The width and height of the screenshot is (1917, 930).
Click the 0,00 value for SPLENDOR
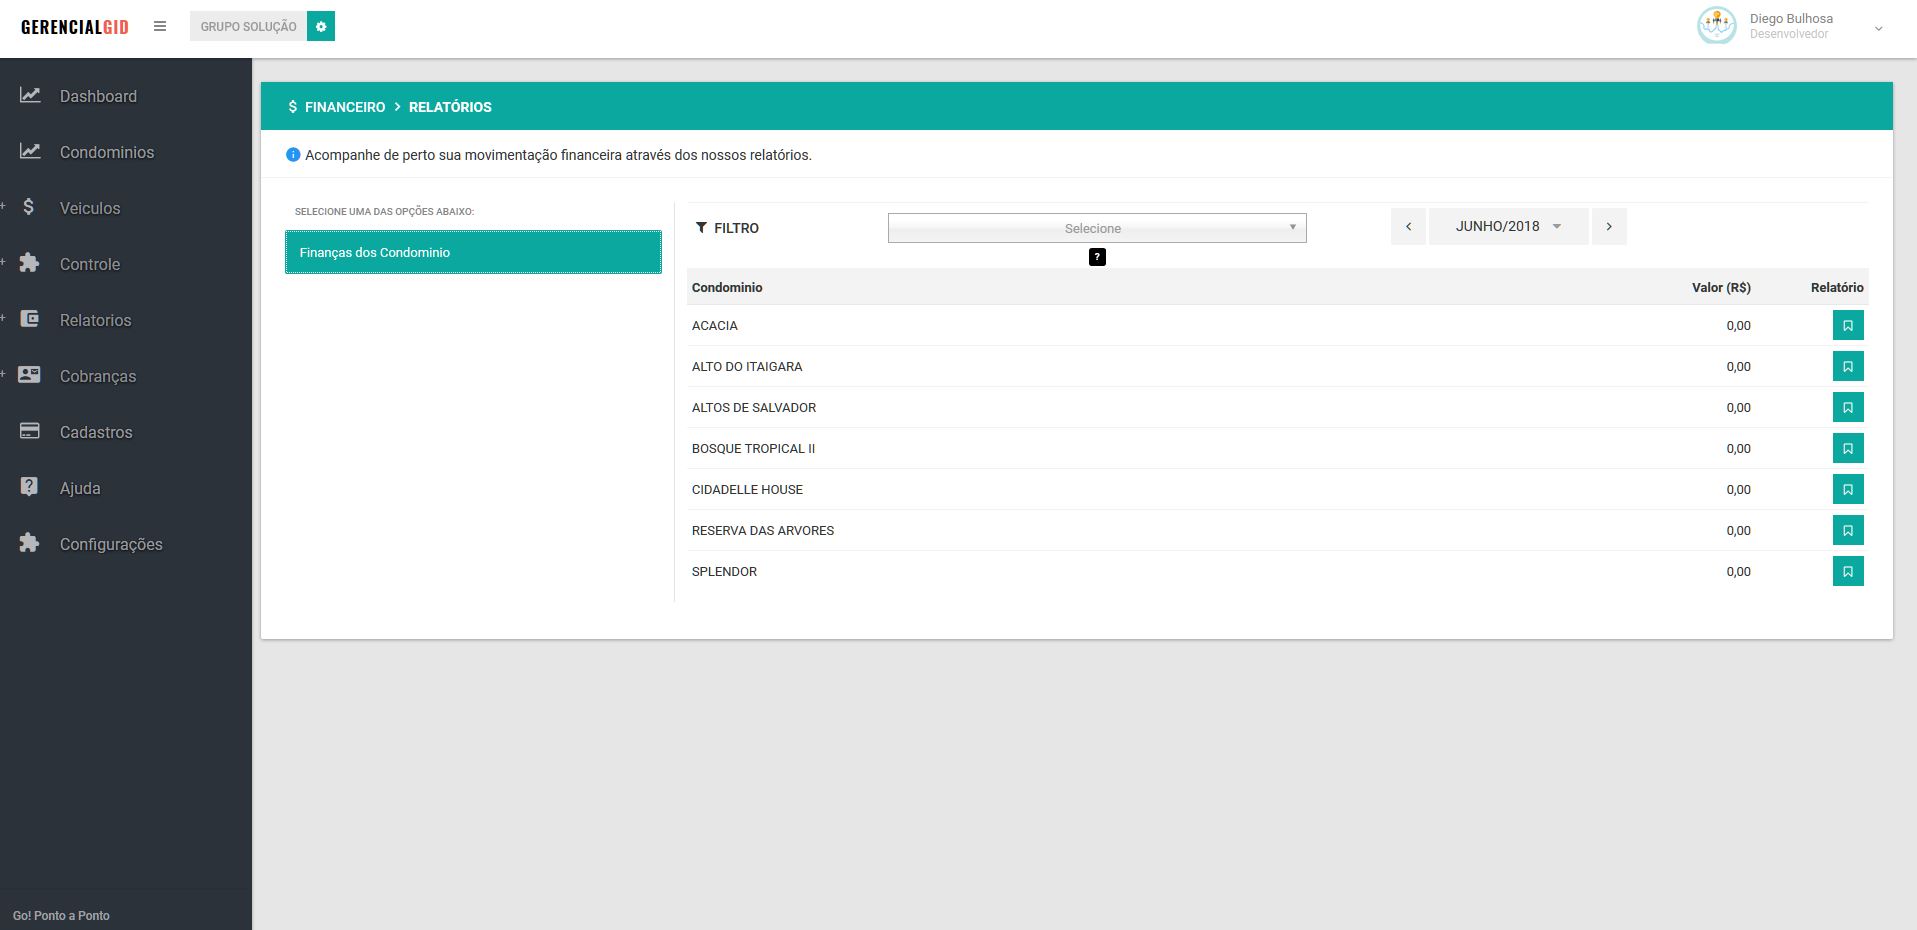(x=1738, y=571)
